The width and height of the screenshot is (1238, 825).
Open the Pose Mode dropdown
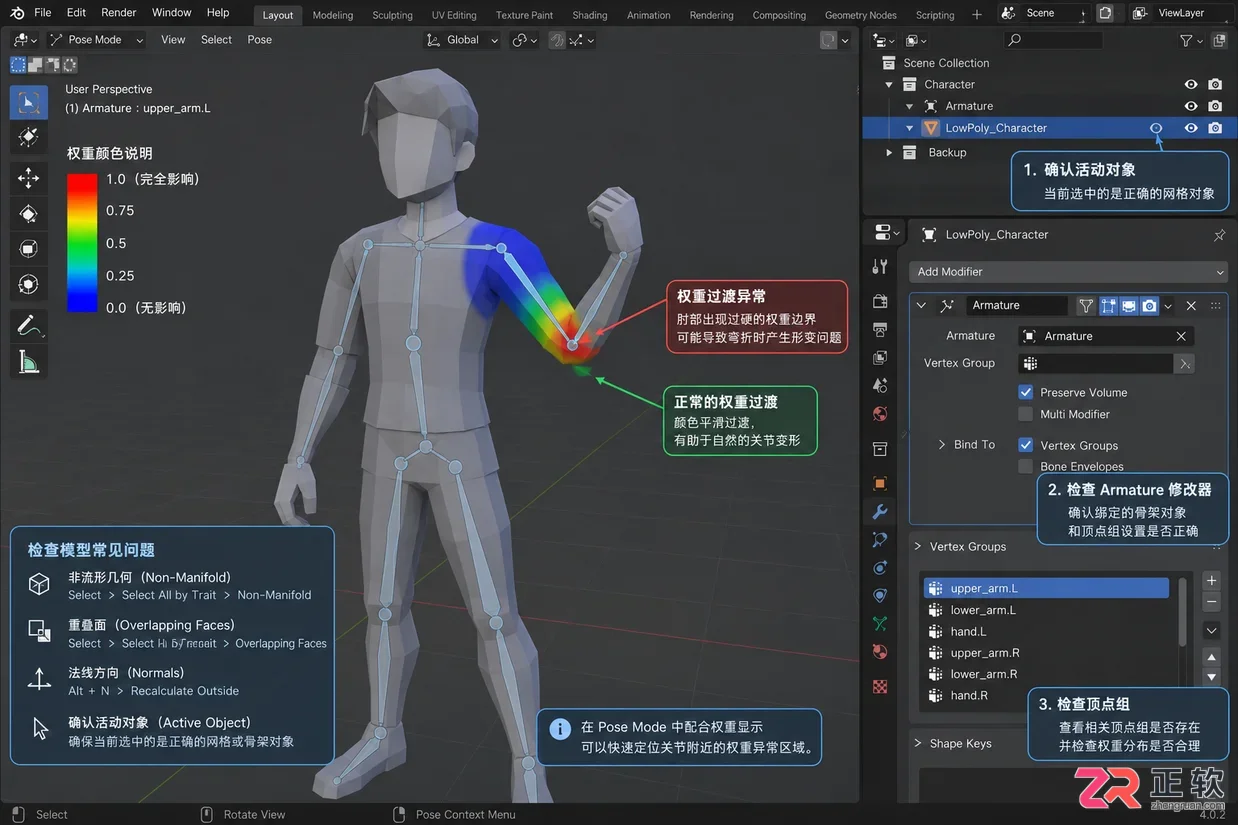95,40
